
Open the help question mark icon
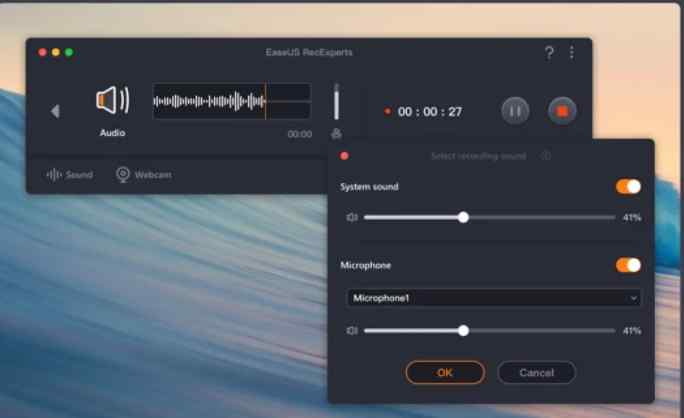(549, 53)
